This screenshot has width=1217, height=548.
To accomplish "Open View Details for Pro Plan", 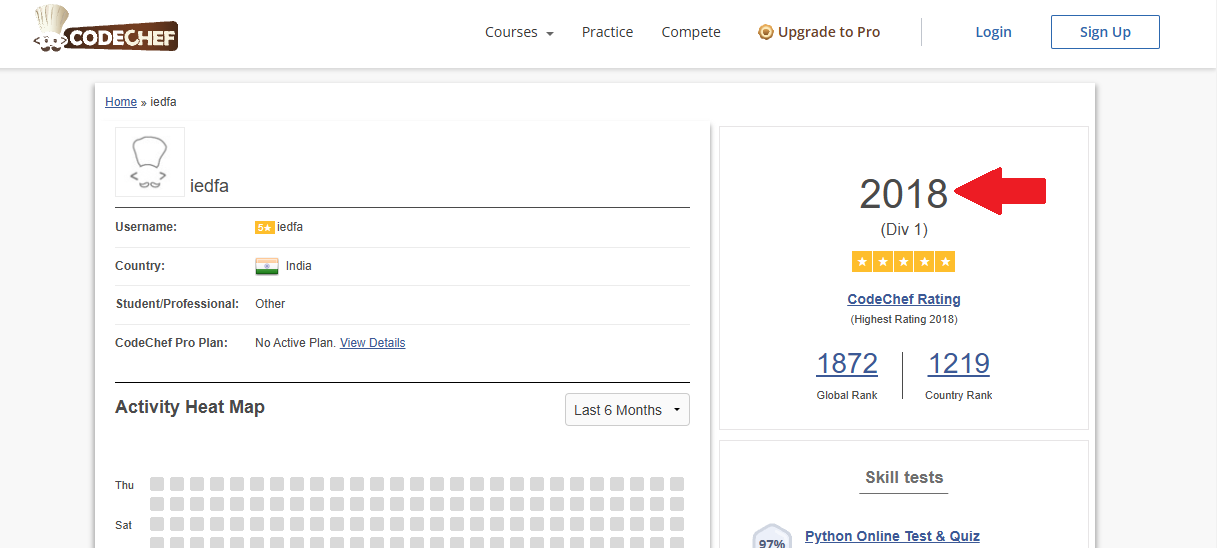I will click(x=372, y=343).
